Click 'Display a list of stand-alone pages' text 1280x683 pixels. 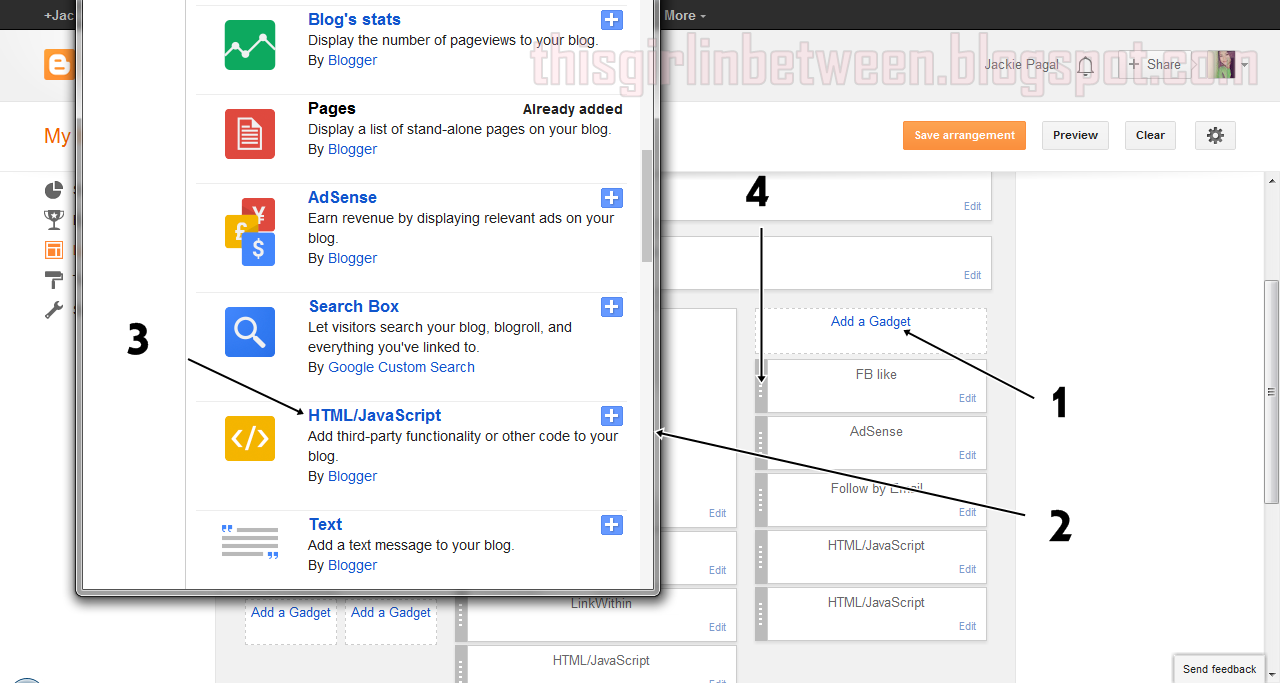pos(459,129)
